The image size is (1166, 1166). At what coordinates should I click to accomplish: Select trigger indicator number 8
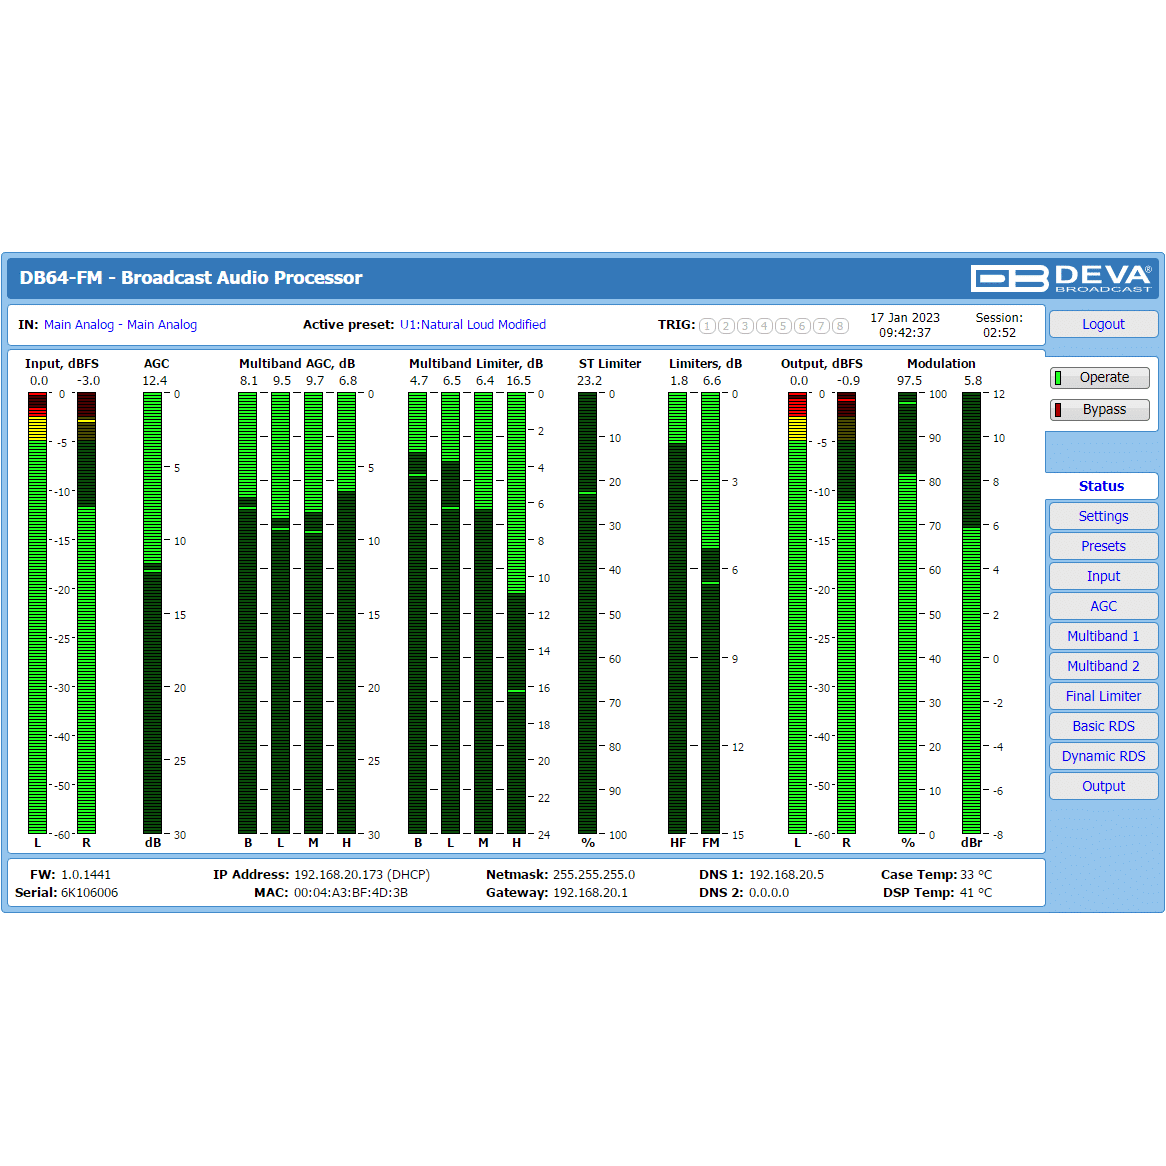(x=840, y=326)
